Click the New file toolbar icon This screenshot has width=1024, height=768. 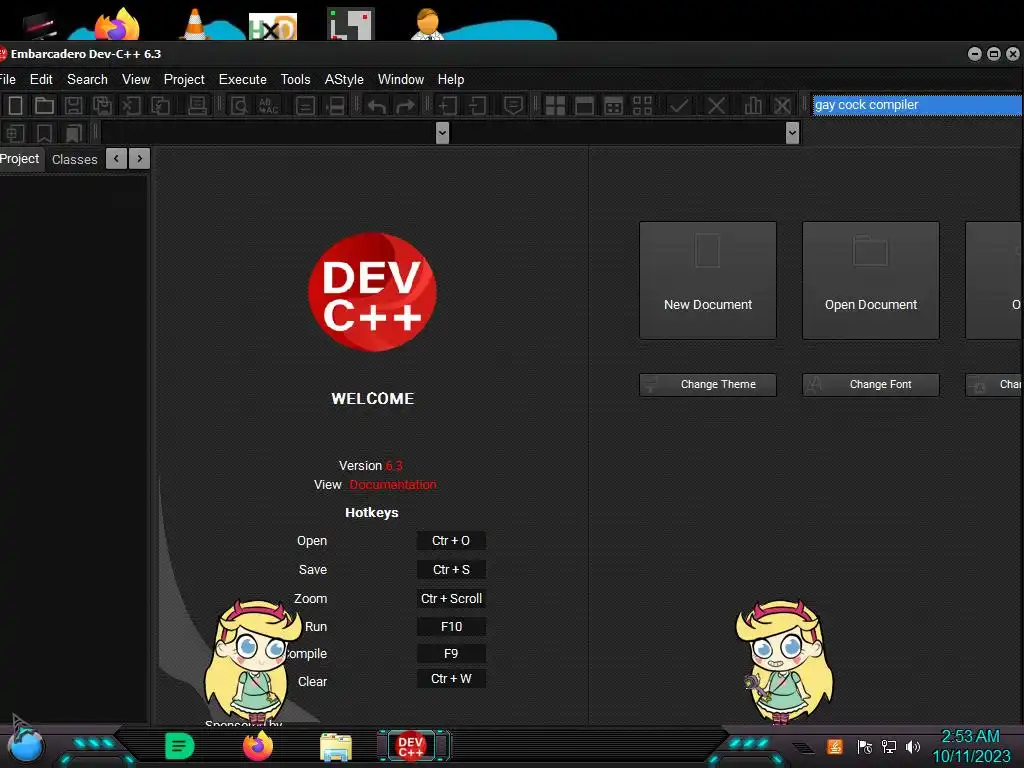point(16,105)
